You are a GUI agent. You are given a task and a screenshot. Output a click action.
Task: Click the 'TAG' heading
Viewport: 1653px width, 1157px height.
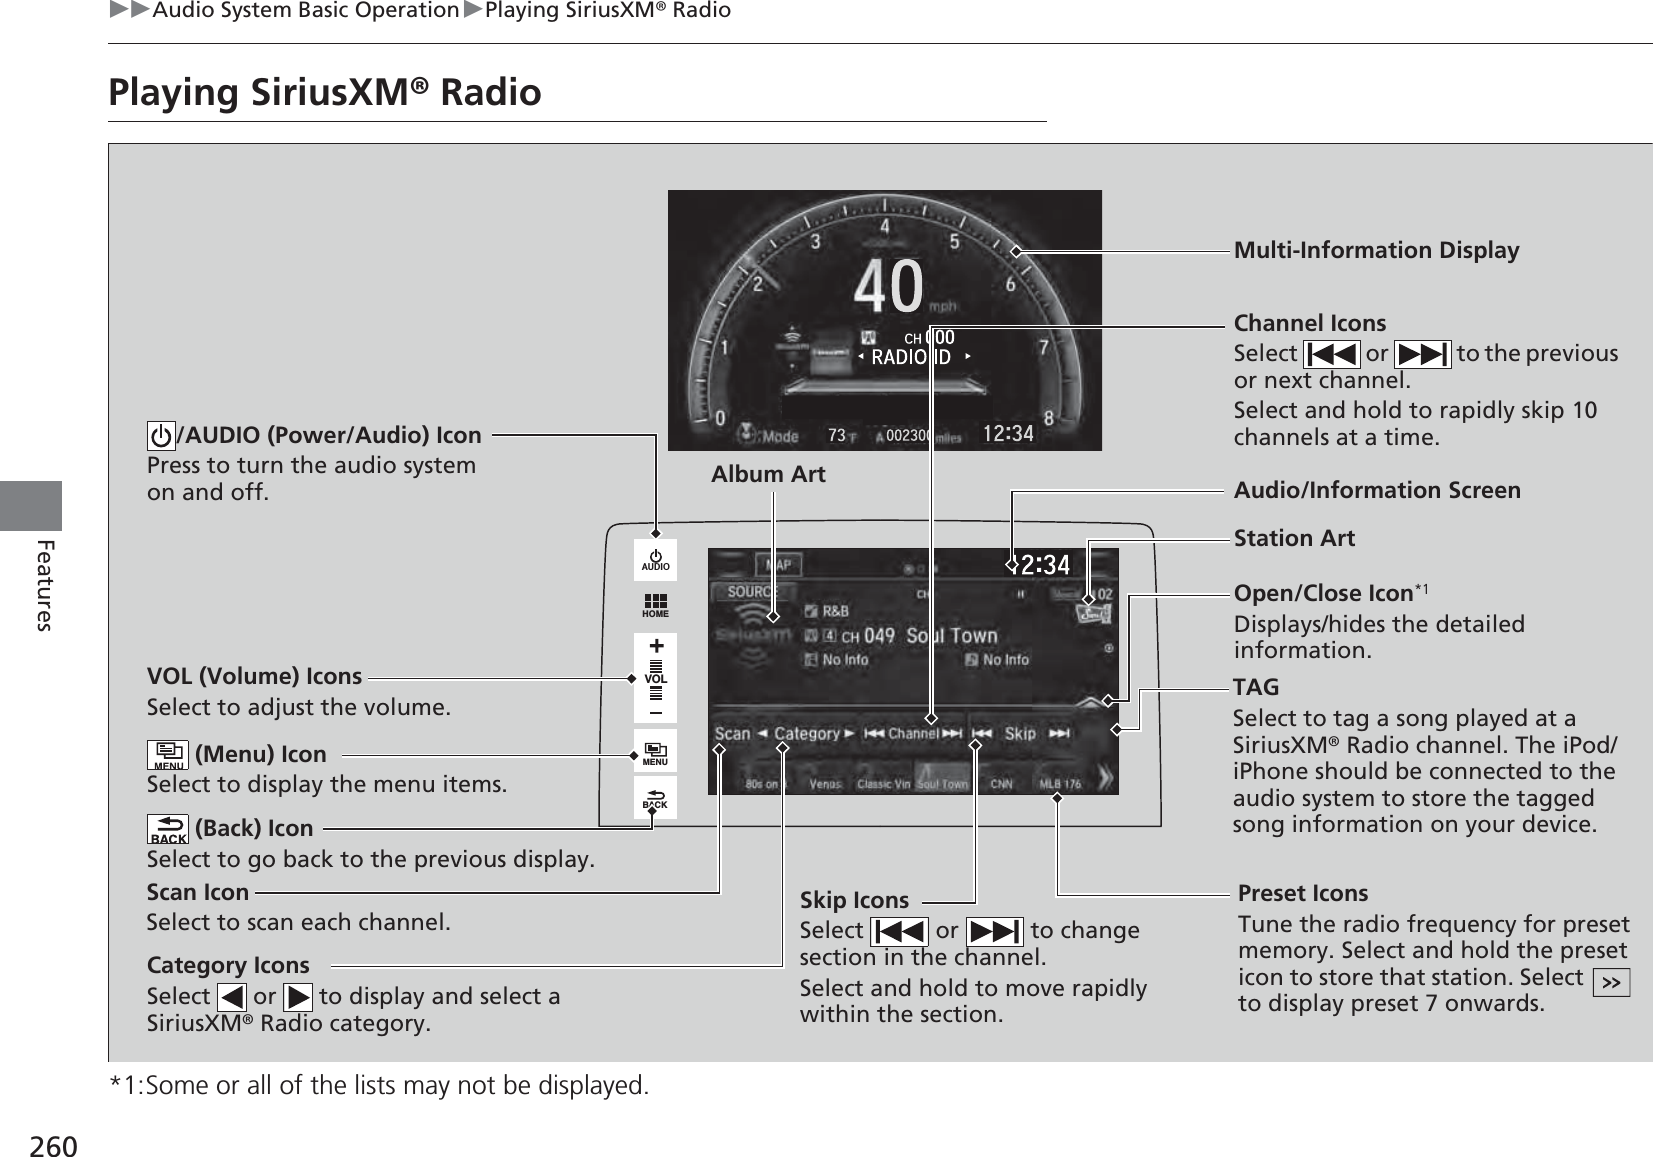pos(1256,687)
